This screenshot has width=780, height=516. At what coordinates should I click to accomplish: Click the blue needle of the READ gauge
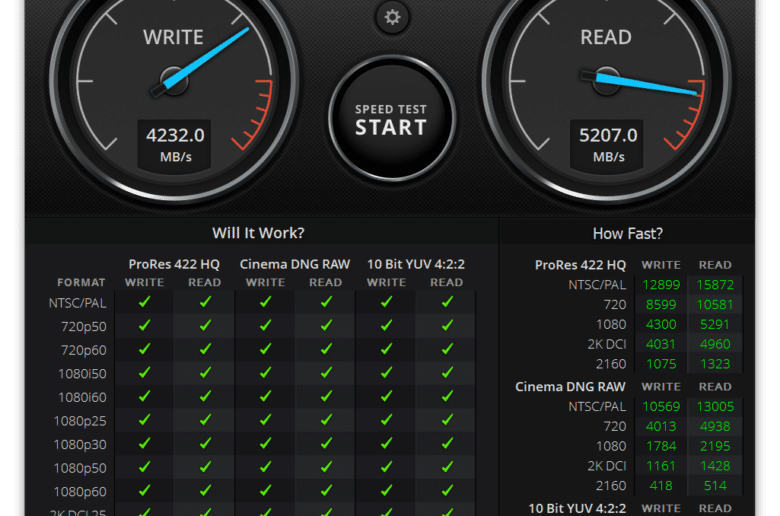click(x=647, y=84)
